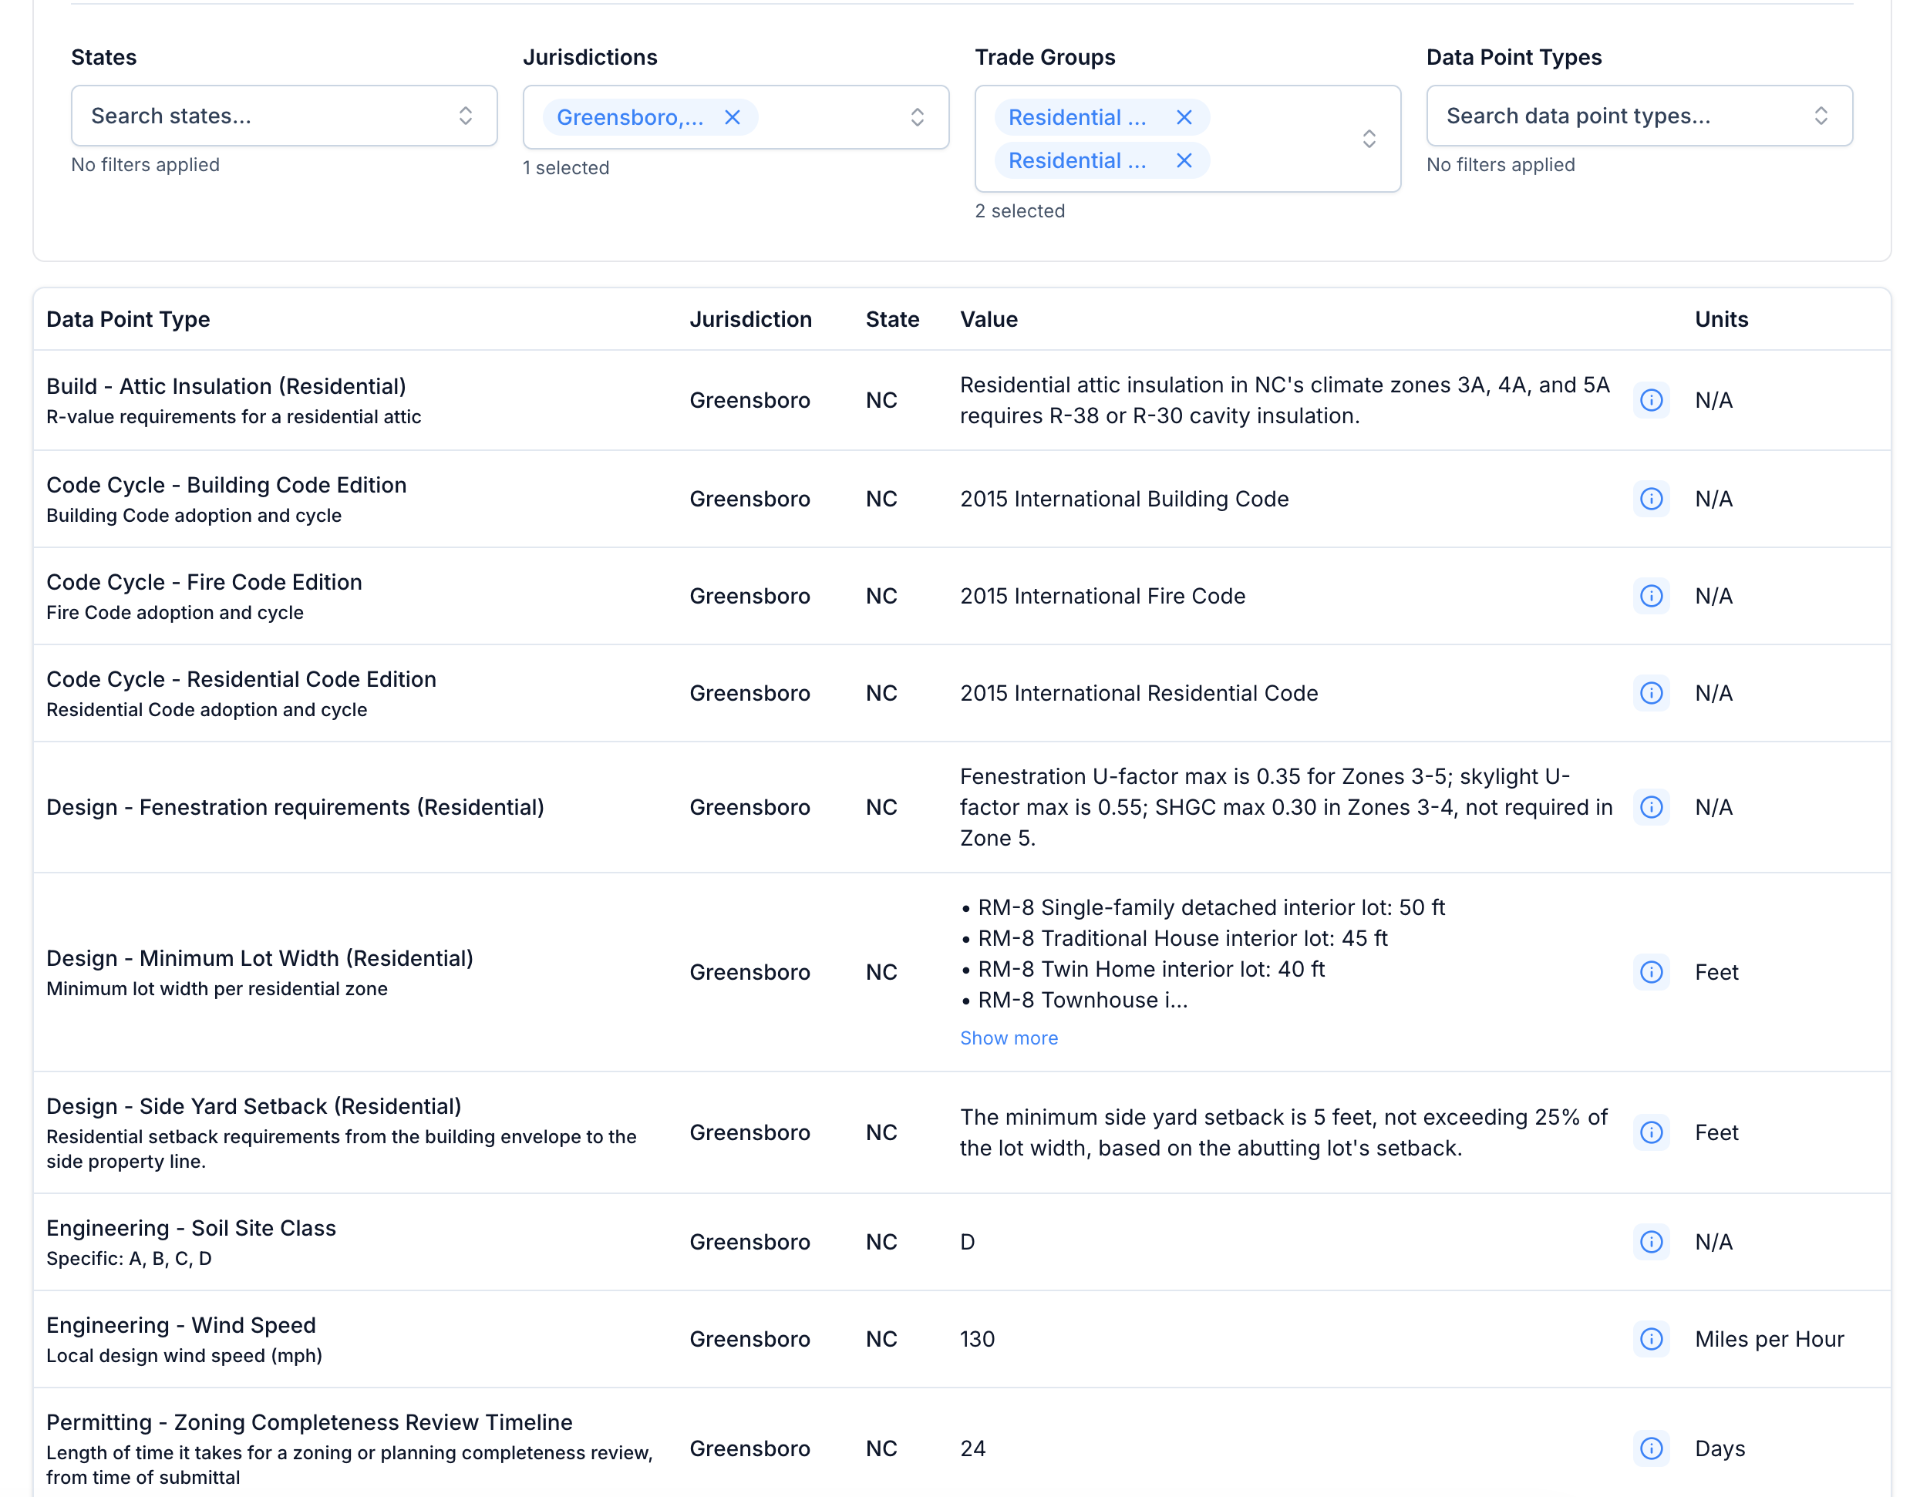Open the Jurisdictions dropdown selector
Image resolution: width=1920 pixels, height=1497 pixels.
click(916, 116)
